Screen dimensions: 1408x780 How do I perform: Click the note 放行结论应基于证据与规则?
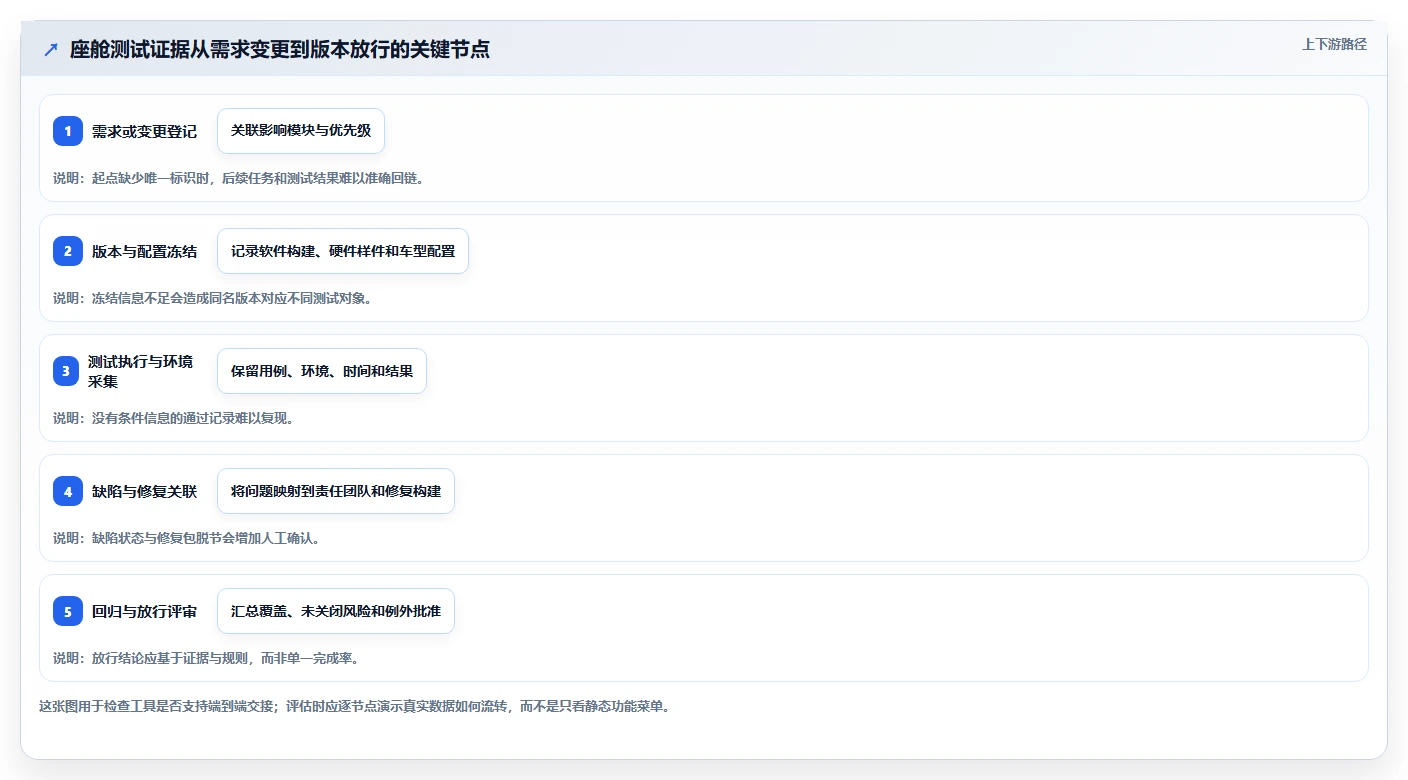(x=206, y=658)
